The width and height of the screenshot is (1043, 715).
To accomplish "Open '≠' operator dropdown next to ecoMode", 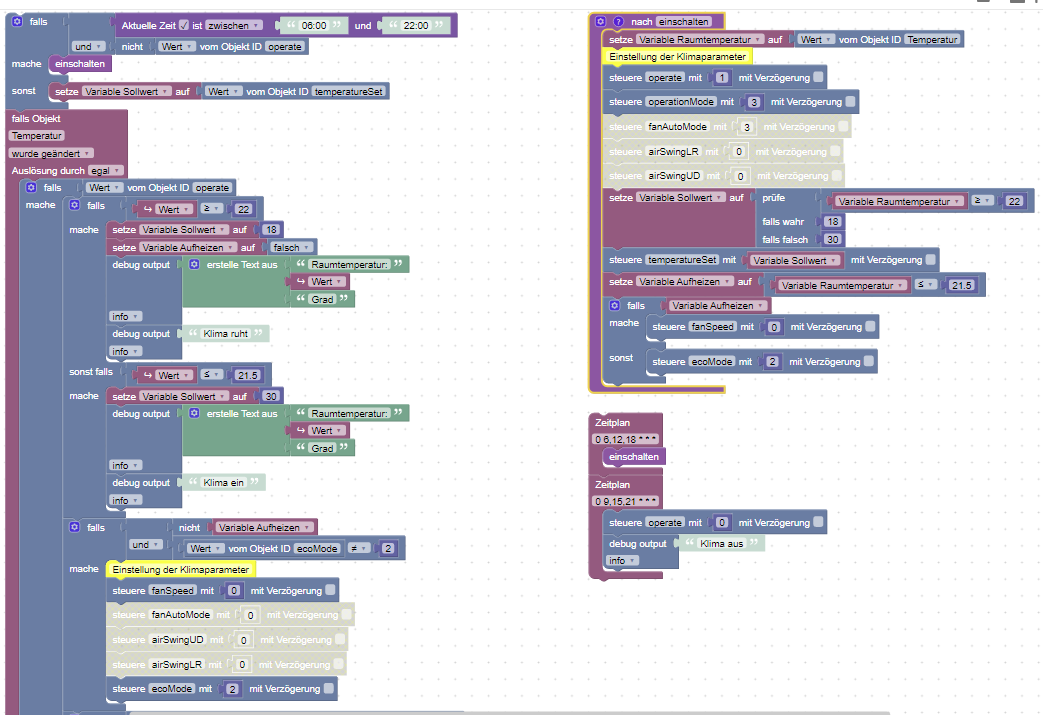I will click(359, 549).
